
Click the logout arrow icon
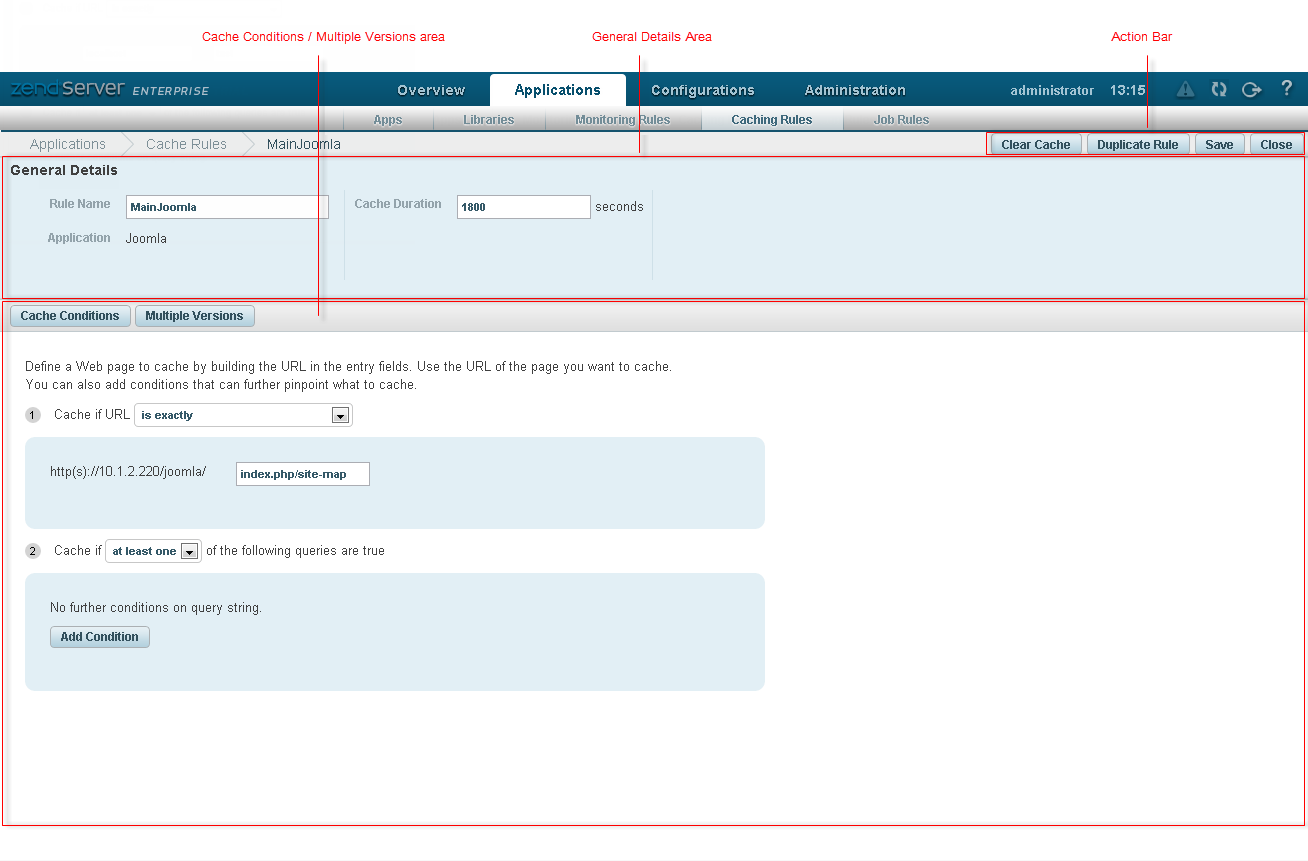(1251, 90)
